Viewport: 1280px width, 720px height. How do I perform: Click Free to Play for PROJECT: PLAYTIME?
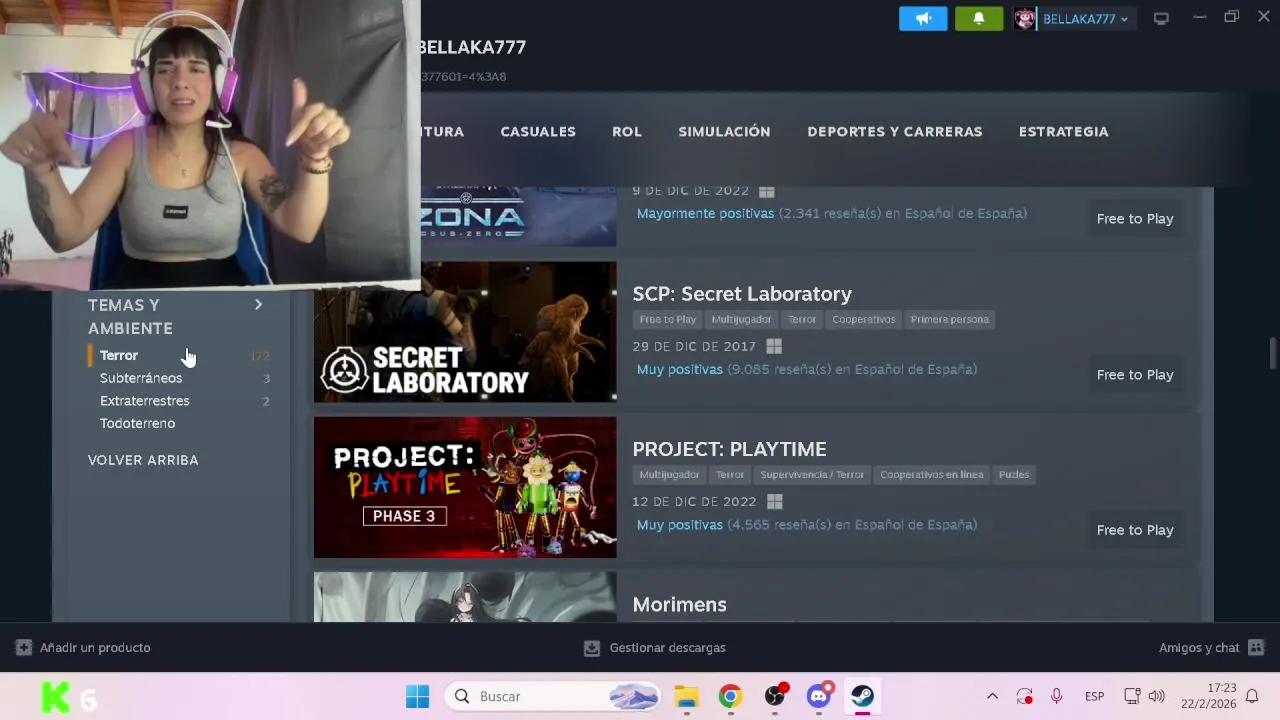(x=1135, y=530)
